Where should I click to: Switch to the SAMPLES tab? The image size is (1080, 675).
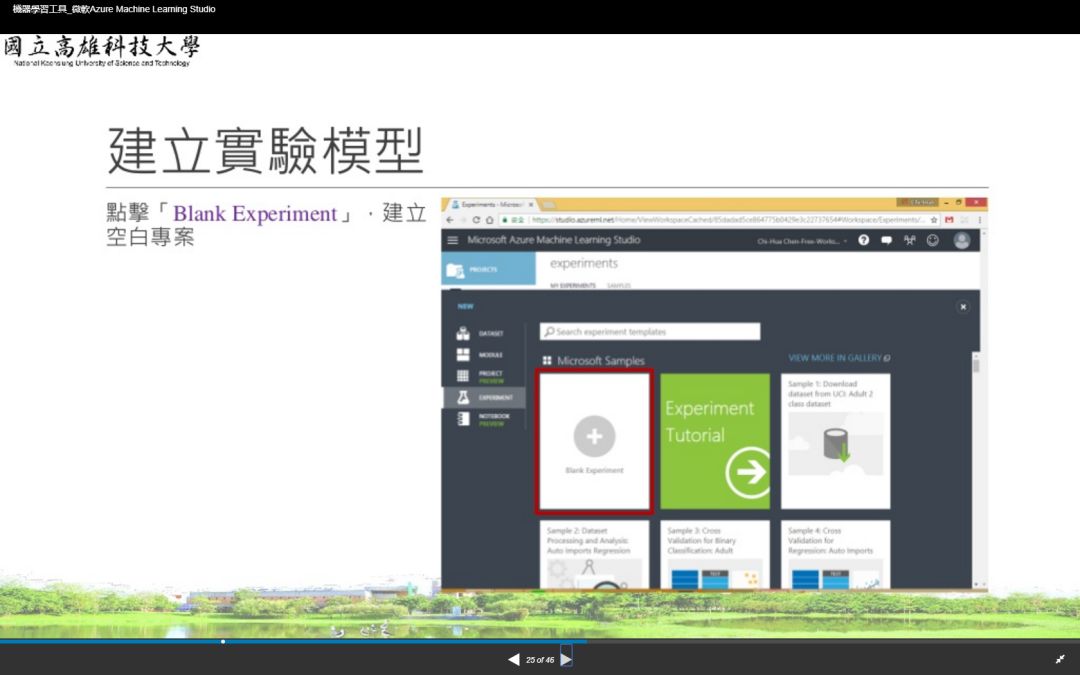(619, 285)
